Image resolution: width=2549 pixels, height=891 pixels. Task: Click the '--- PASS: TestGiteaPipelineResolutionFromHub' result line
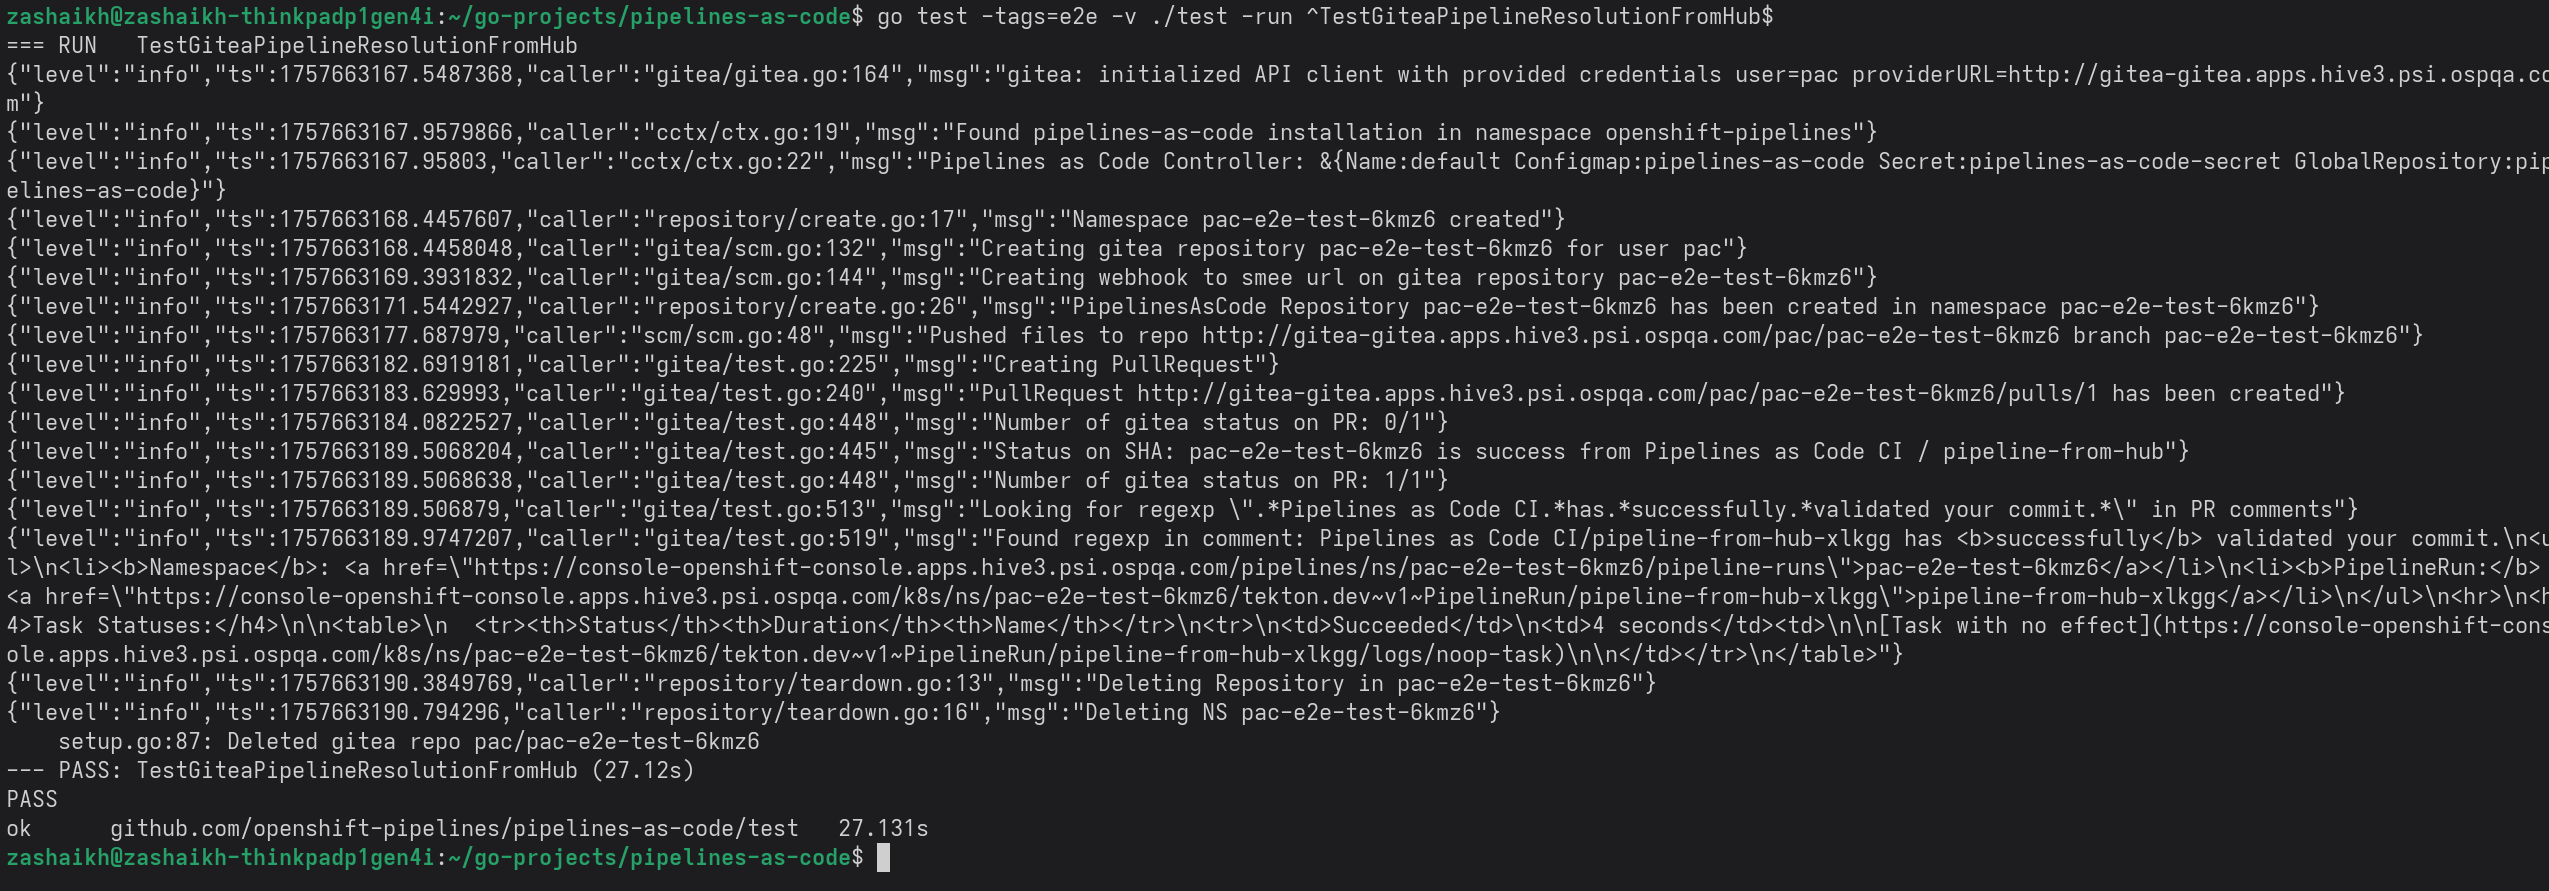coord(350,771)
